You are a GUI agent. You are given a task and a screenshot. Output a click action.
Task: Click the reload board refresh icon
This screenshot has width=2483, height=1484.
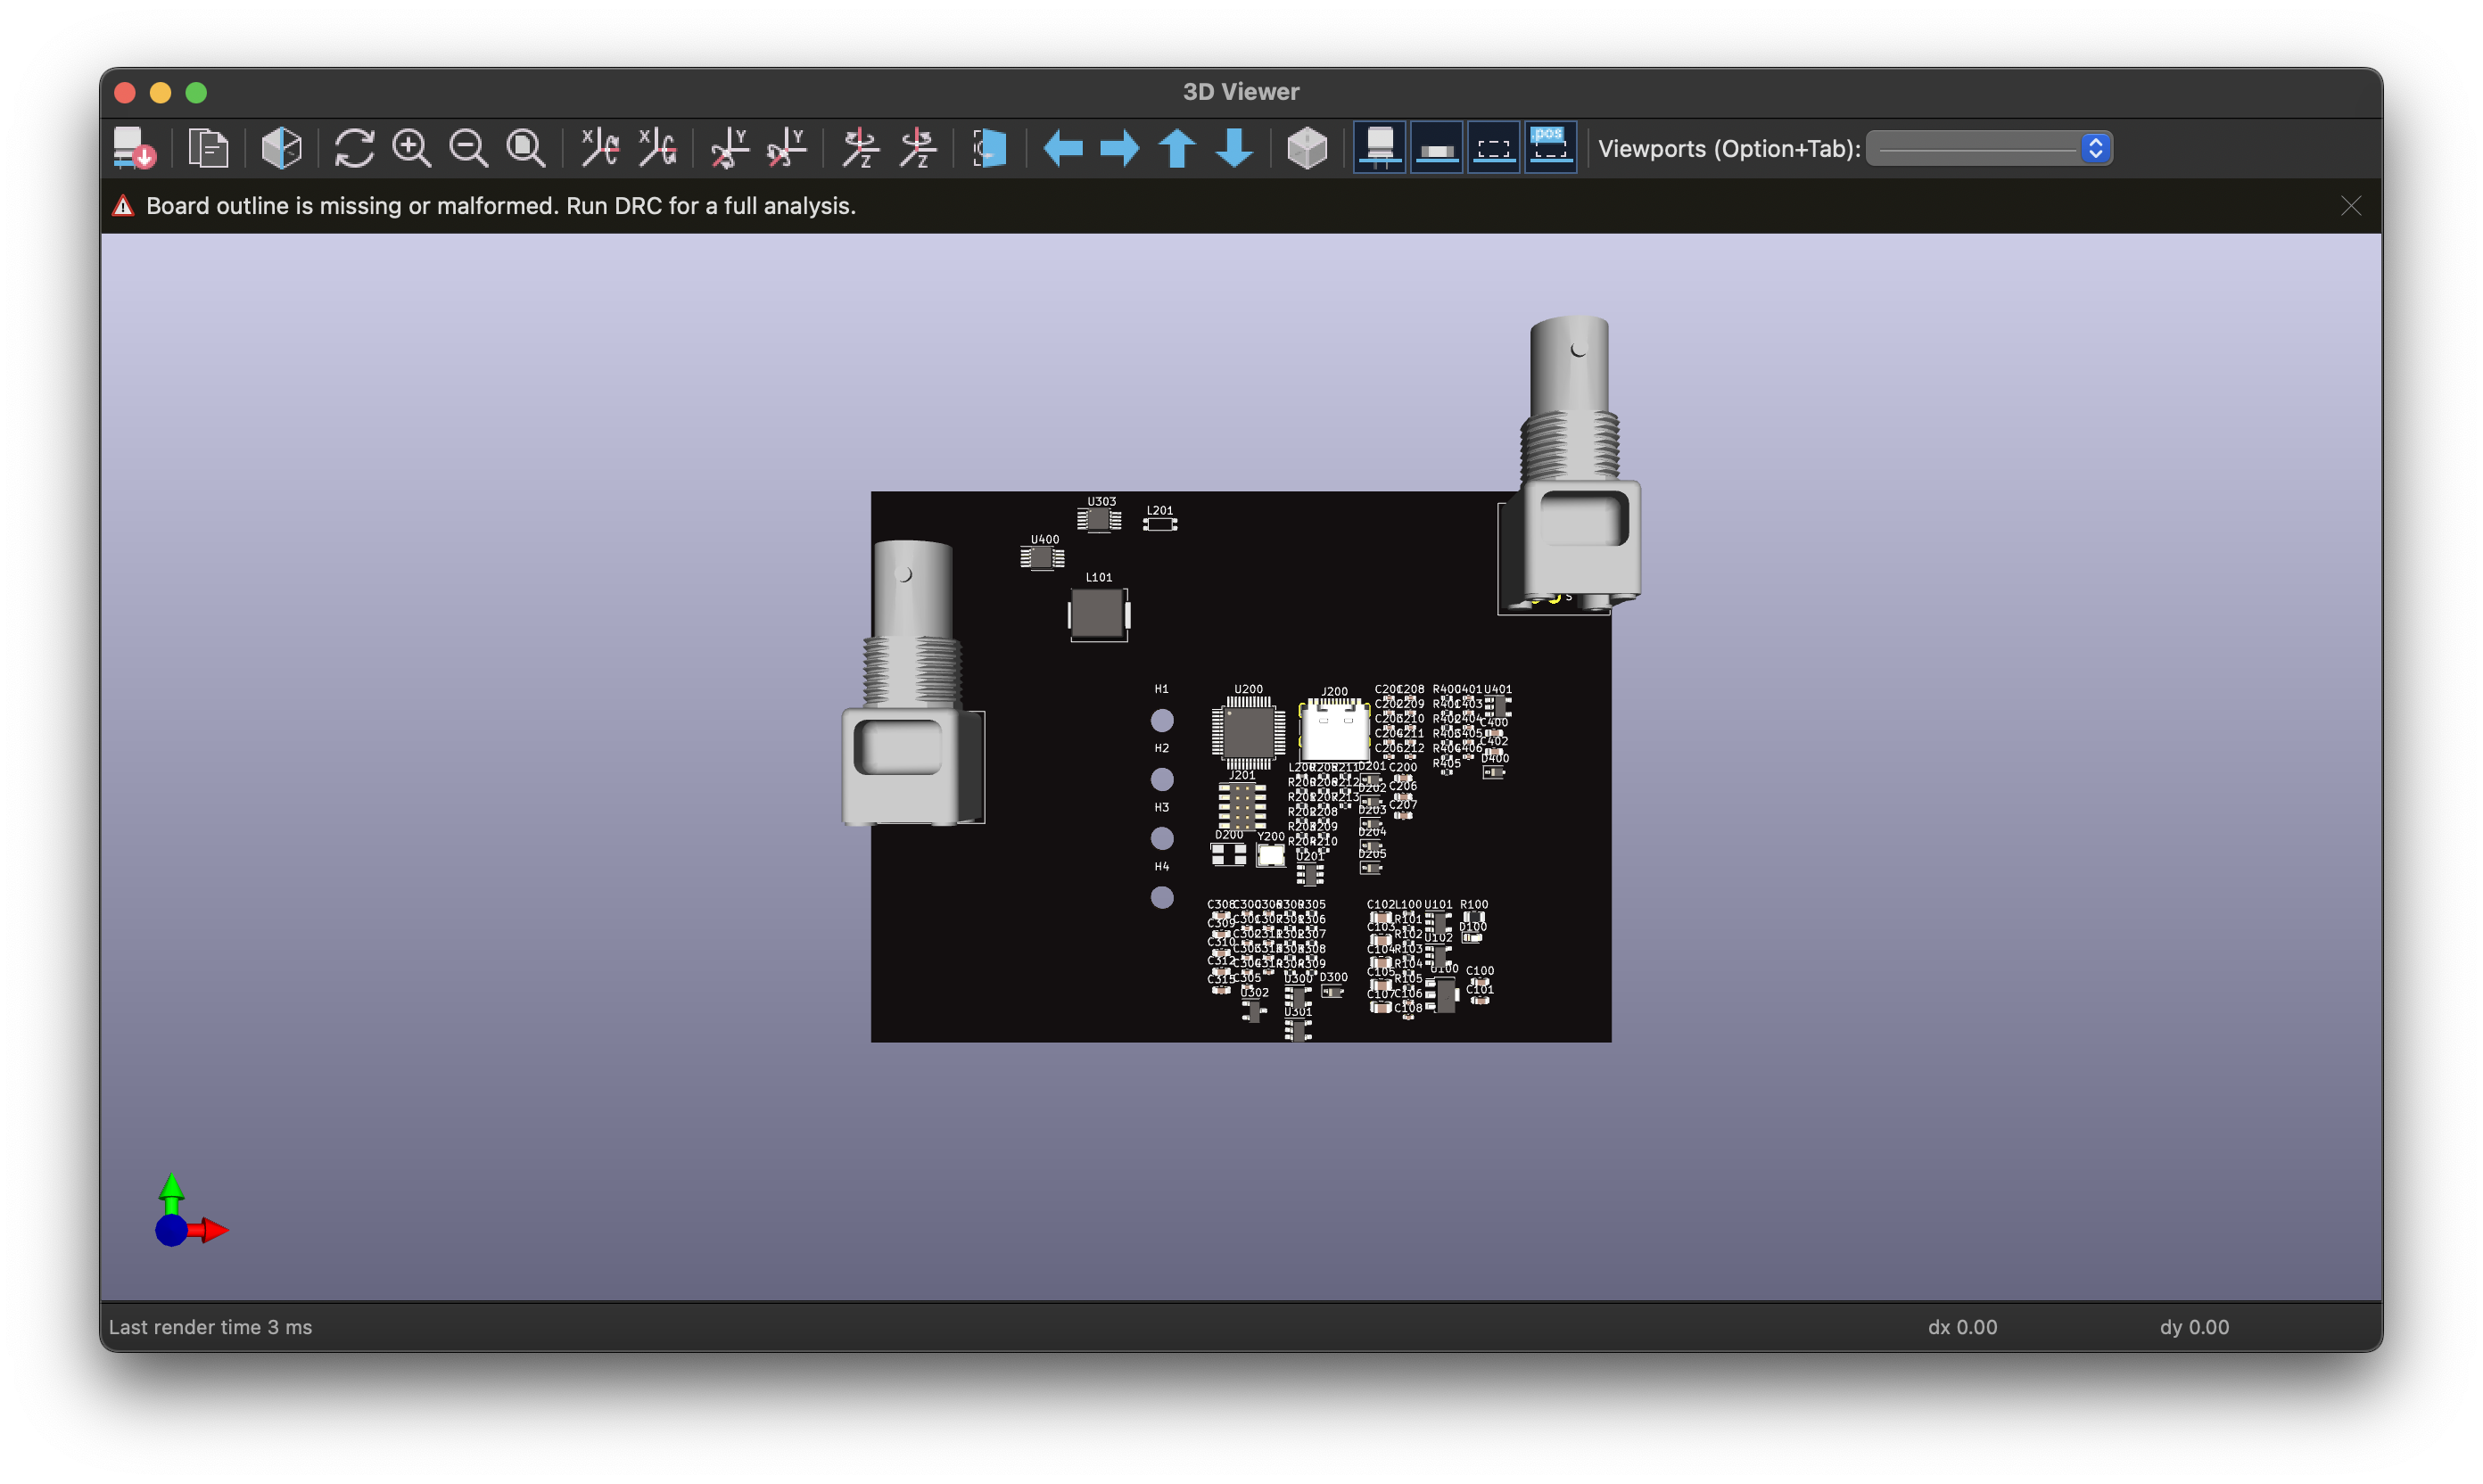click(354, 148)
